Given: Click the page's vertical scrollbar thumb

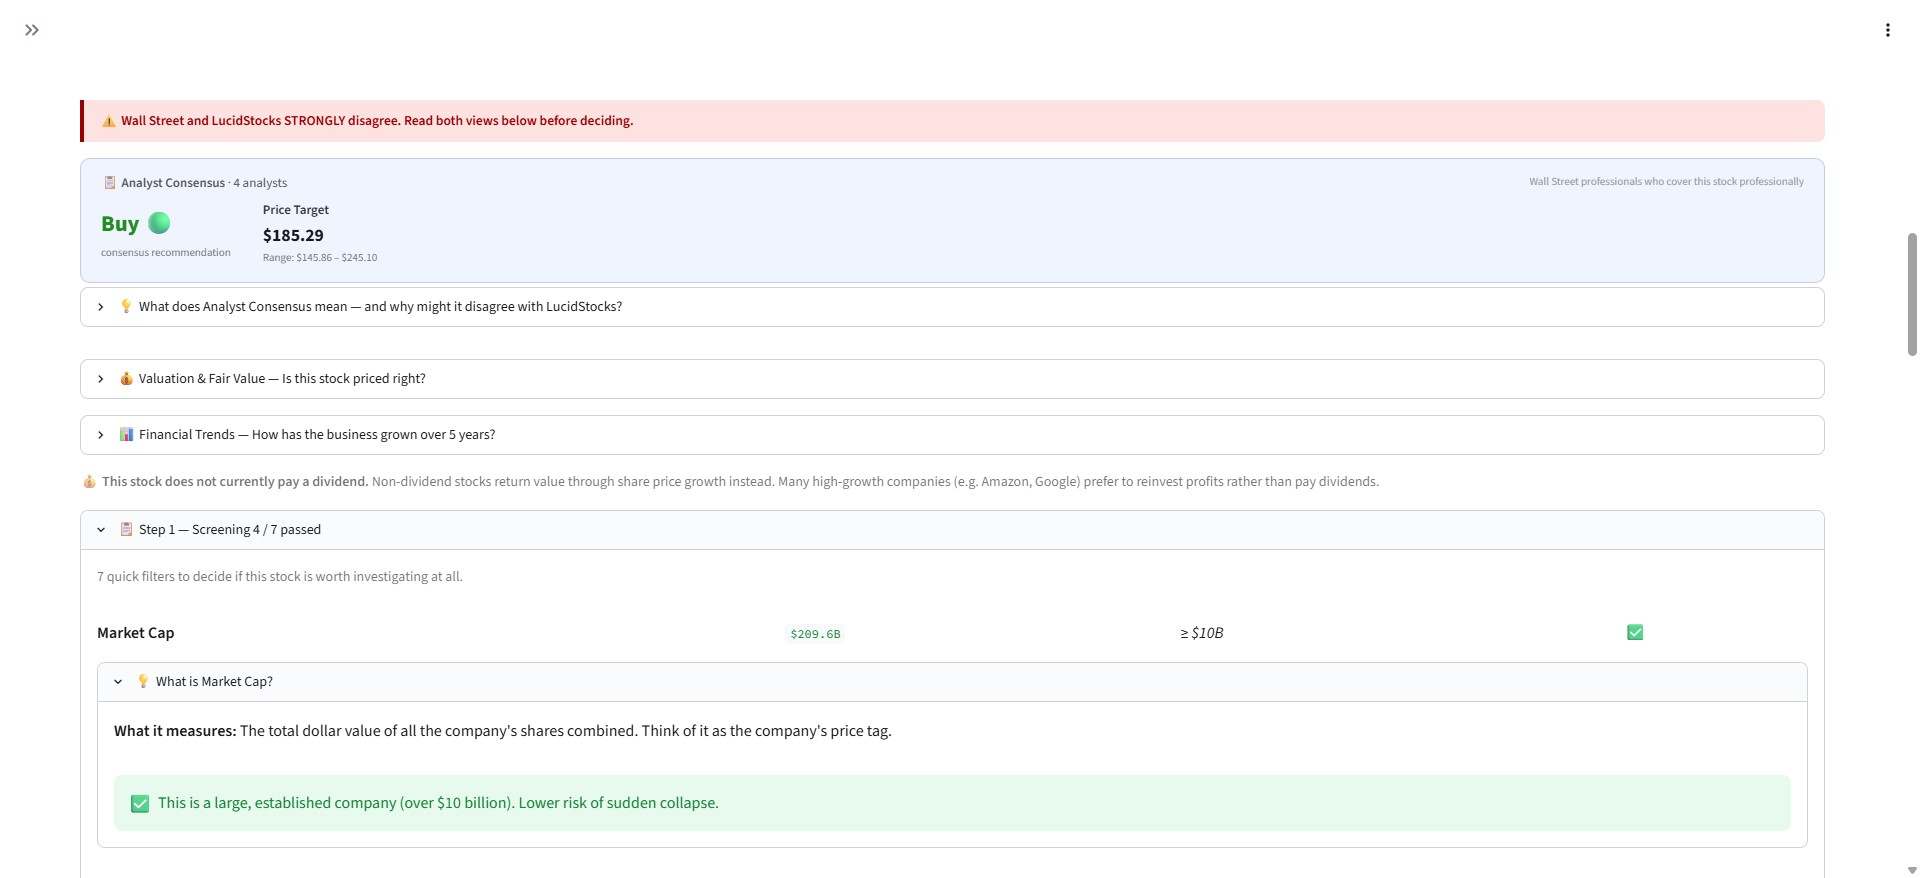Looking at the screenshot, I should pos(1912,294).
